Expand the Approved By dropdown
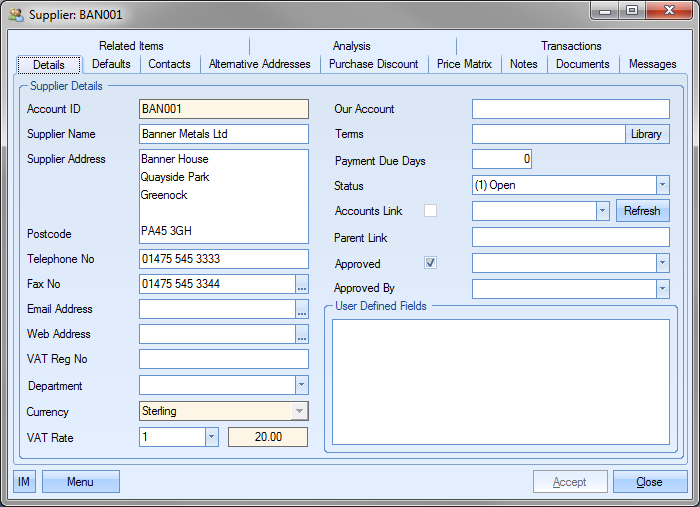Screen dimensions: 700x507 662,289
